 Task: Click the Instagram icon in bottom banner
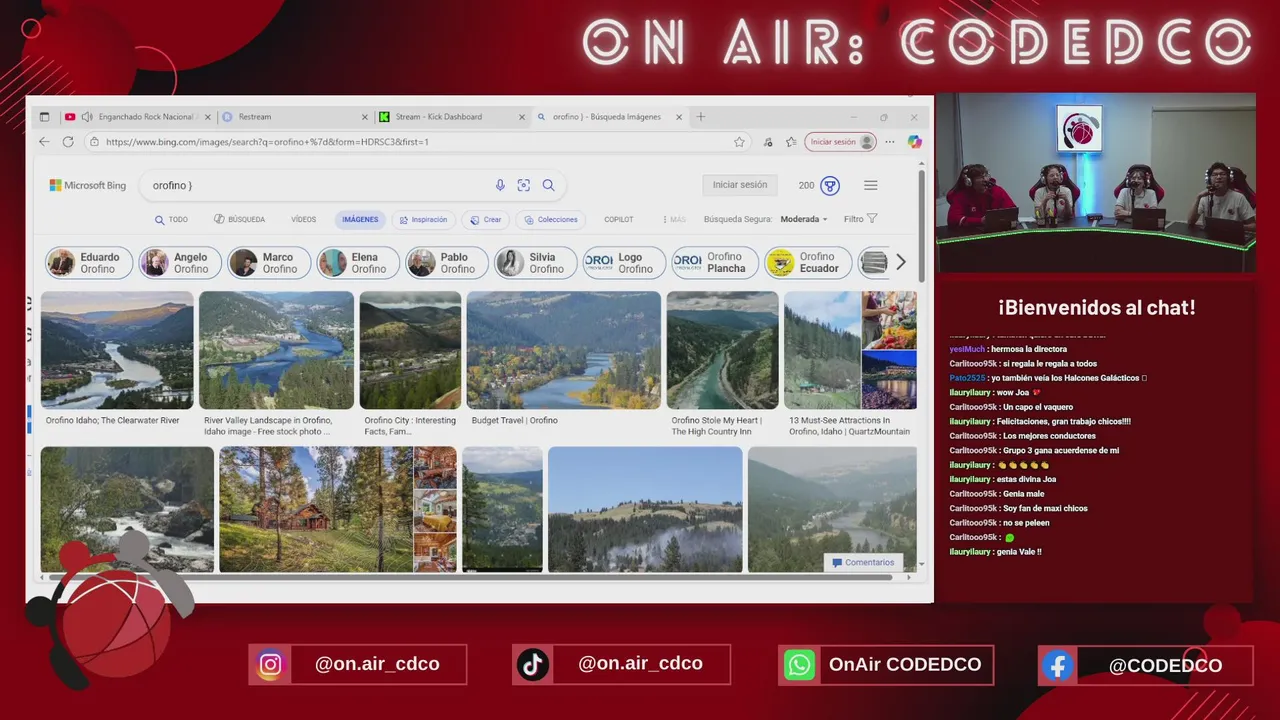pos(270,665)
